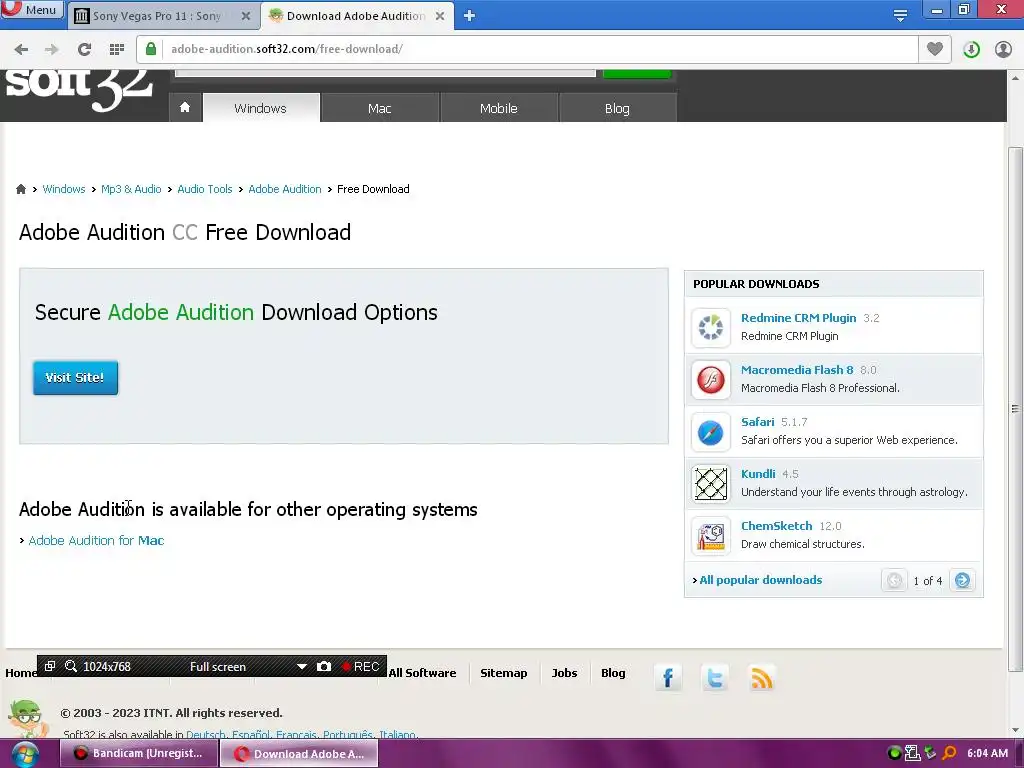Open Speed Dial grid icon
The height and width of the screenshot is (768, 1024).
pyautogui.click(x=117, y=49)
